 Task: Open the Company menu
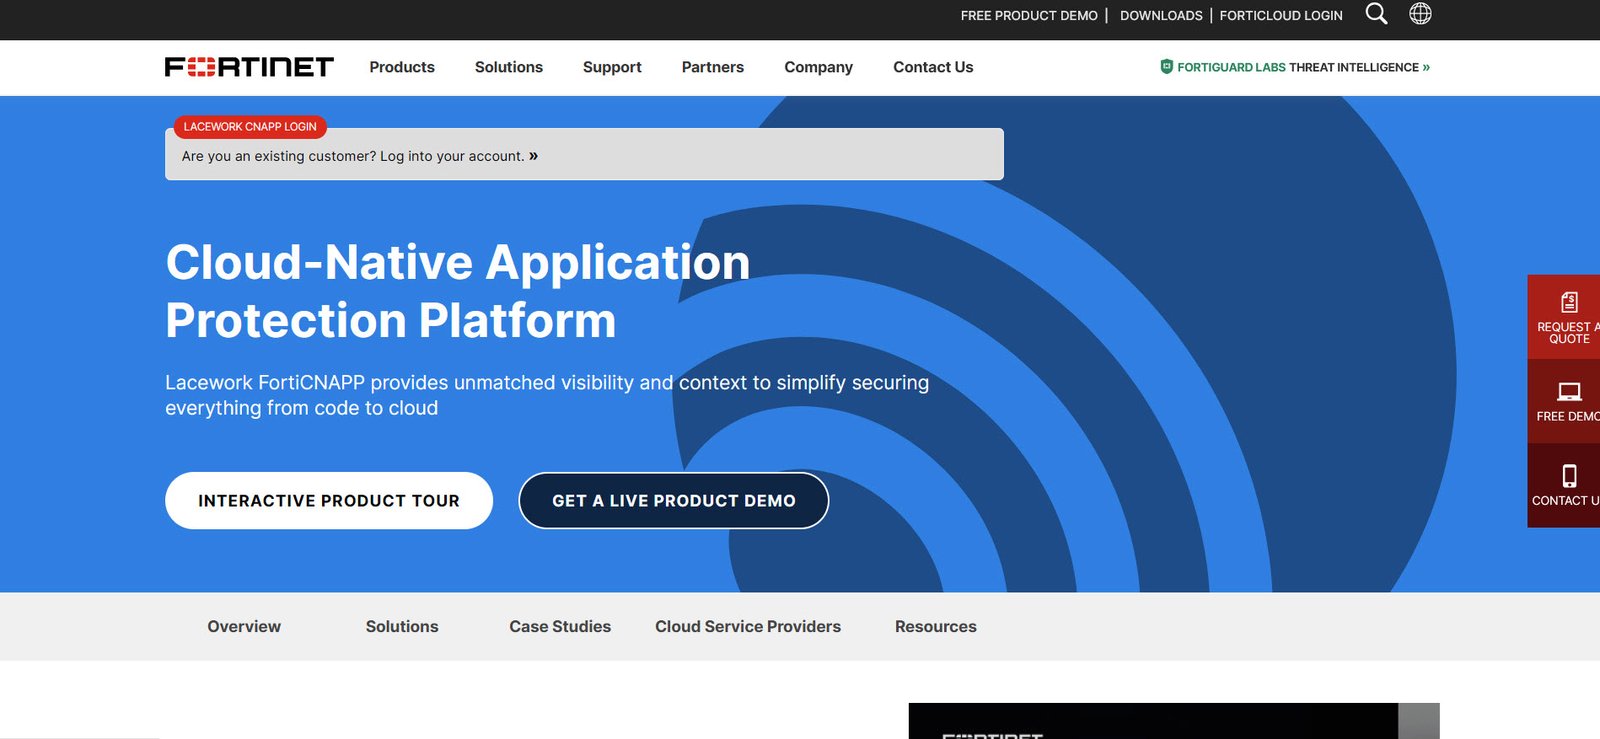[x=818, y=67]
